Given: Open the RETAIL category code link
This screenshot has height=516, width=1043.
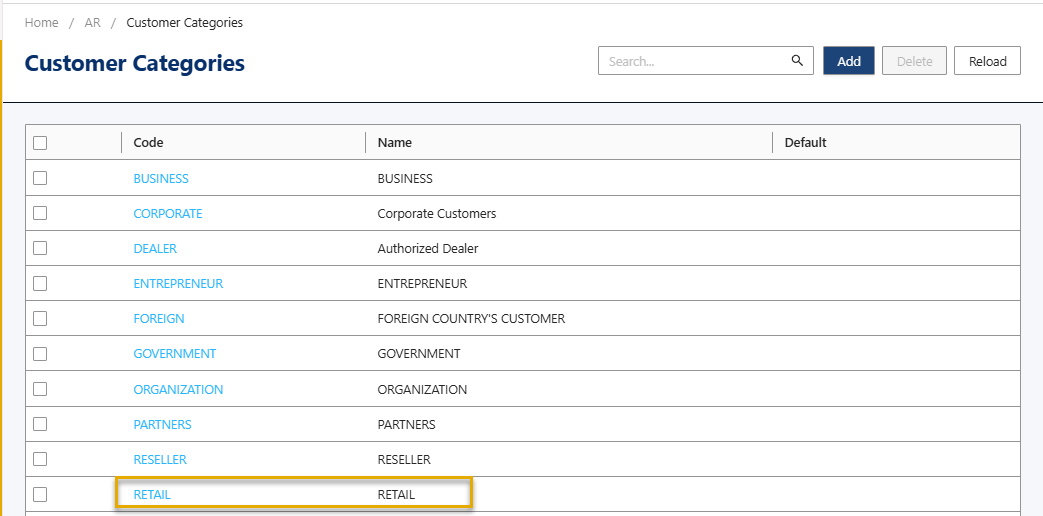Looking at the screenshot, I should (152, 495).
